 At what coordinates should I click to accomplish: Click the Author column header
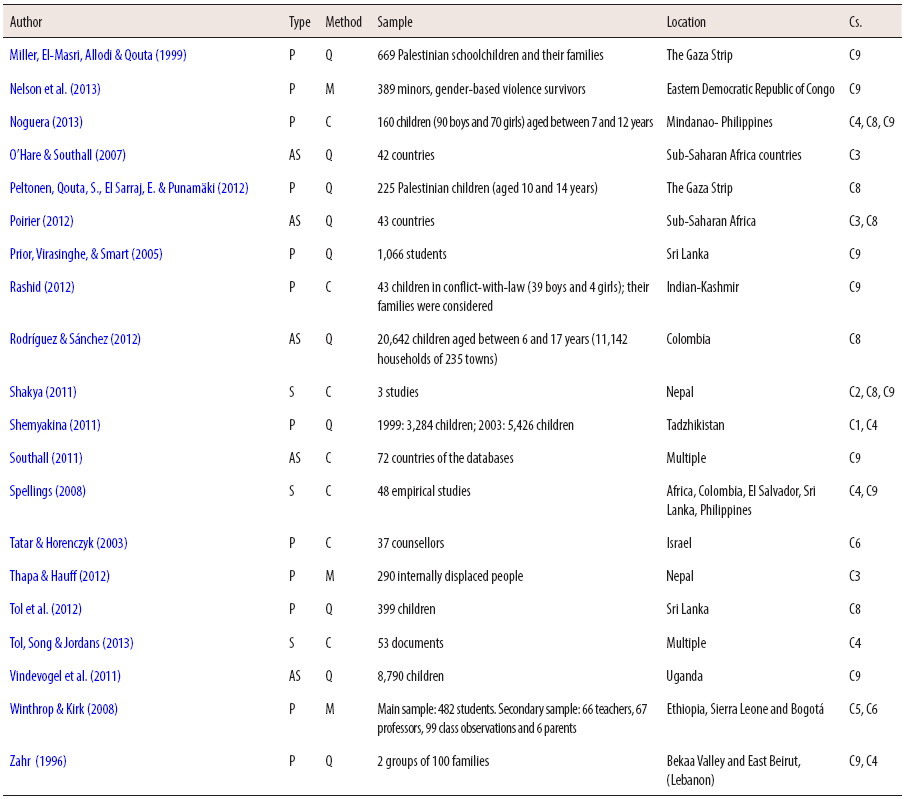26,21
